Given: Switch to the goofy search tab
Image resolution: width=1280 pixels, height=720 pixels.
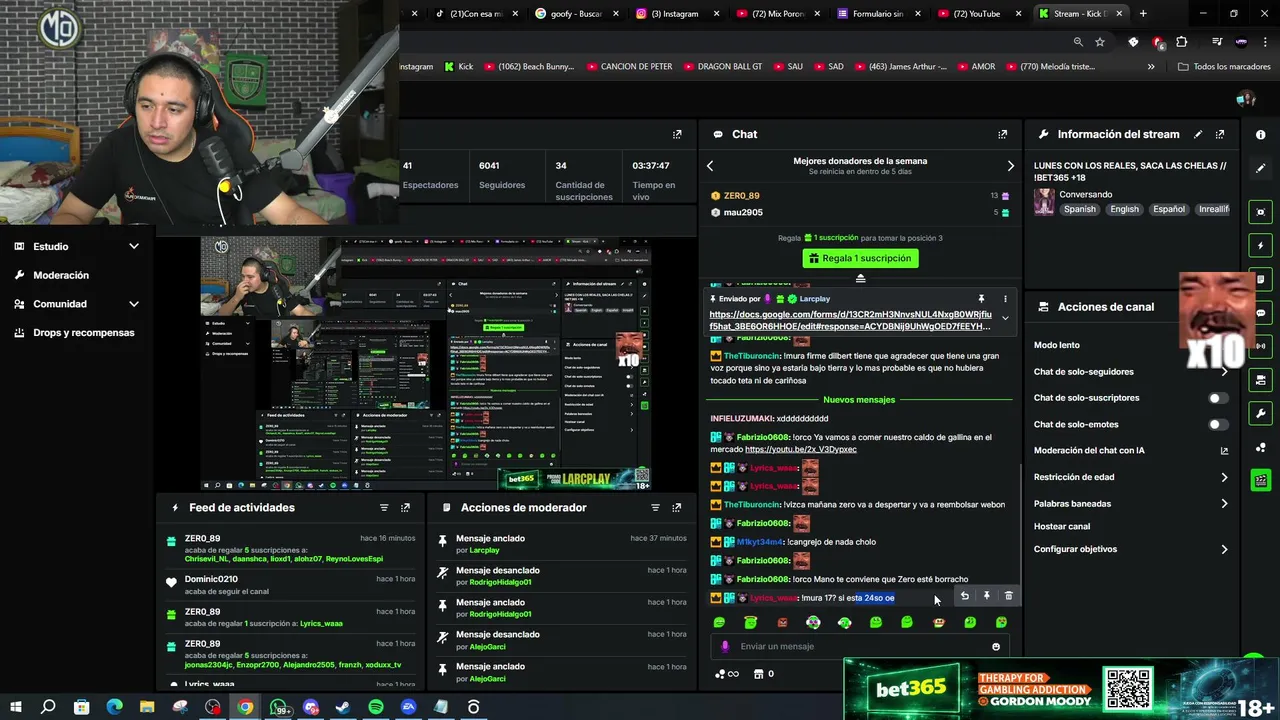Looking at the screenshot, I should click(575, 14).
